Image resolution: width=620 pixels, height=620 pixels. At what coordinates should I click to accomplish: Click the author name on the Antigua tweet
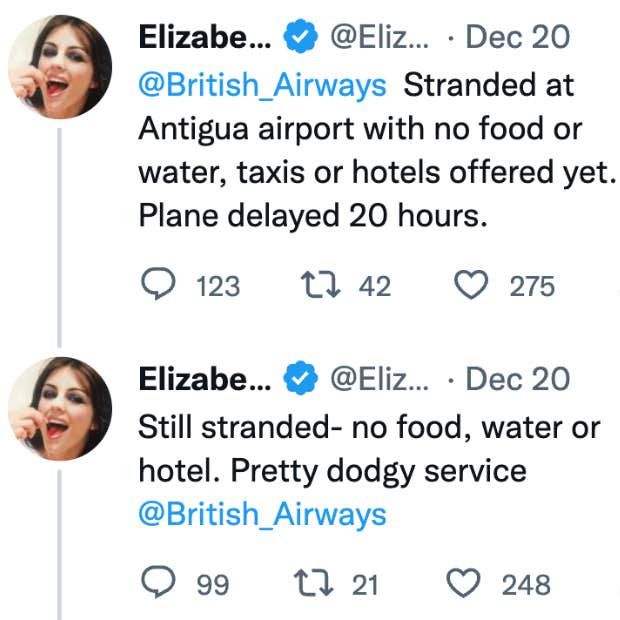pyautogui.click(x=204, y=39)
